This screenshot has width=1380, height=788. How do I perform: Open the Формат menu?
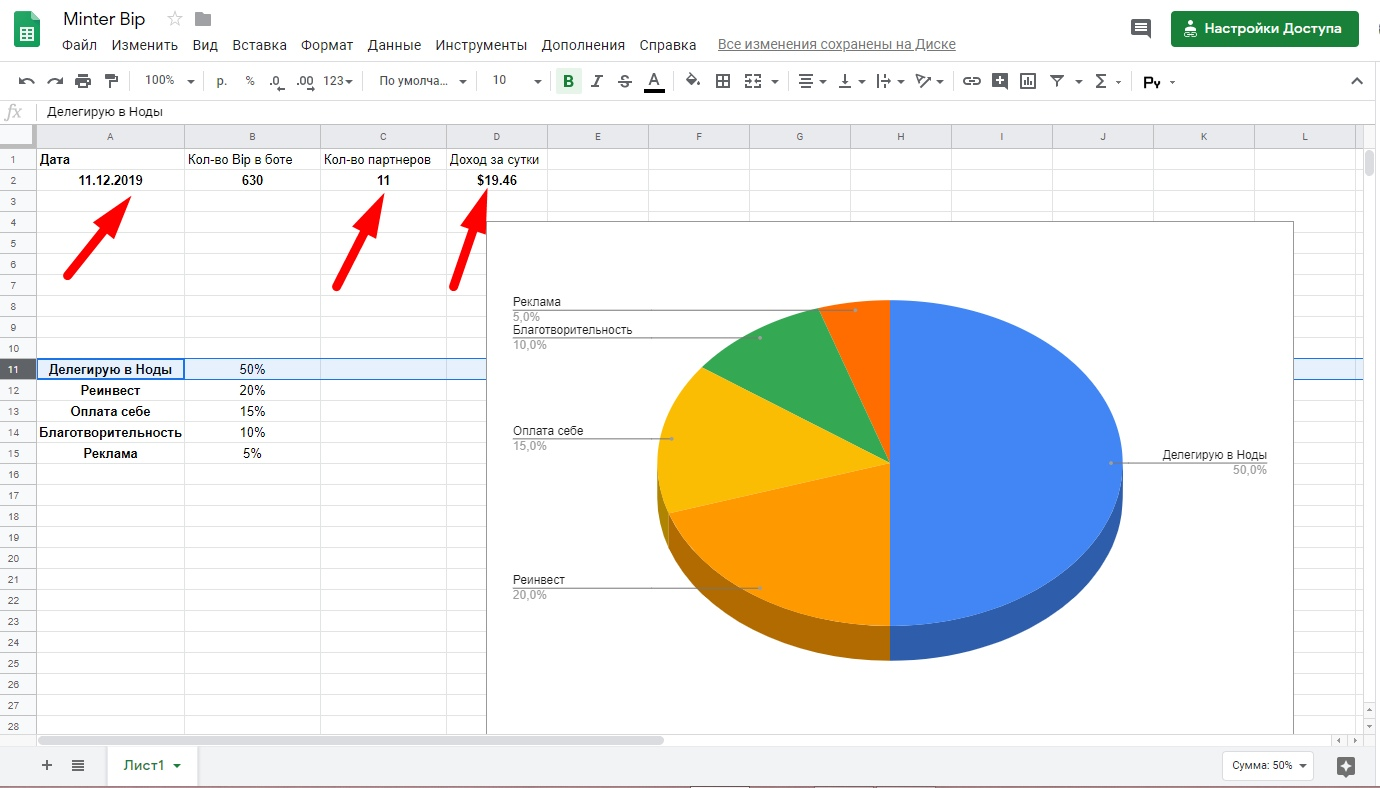pyautogui.click(x=327, y=45)
